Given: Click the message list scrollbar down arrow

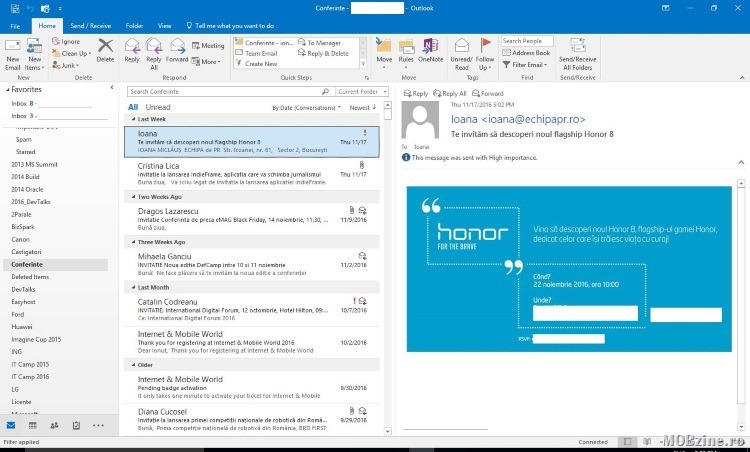Looking at the screenshot, I should click(x=387, y=431).
